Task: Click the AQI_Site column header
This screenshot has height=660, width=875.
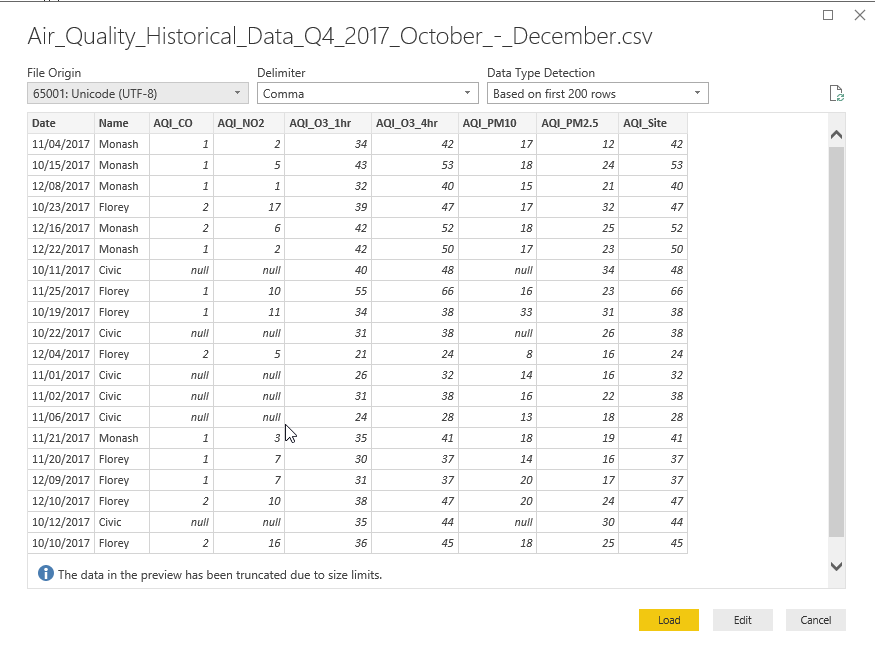Action: click(652, 123)
